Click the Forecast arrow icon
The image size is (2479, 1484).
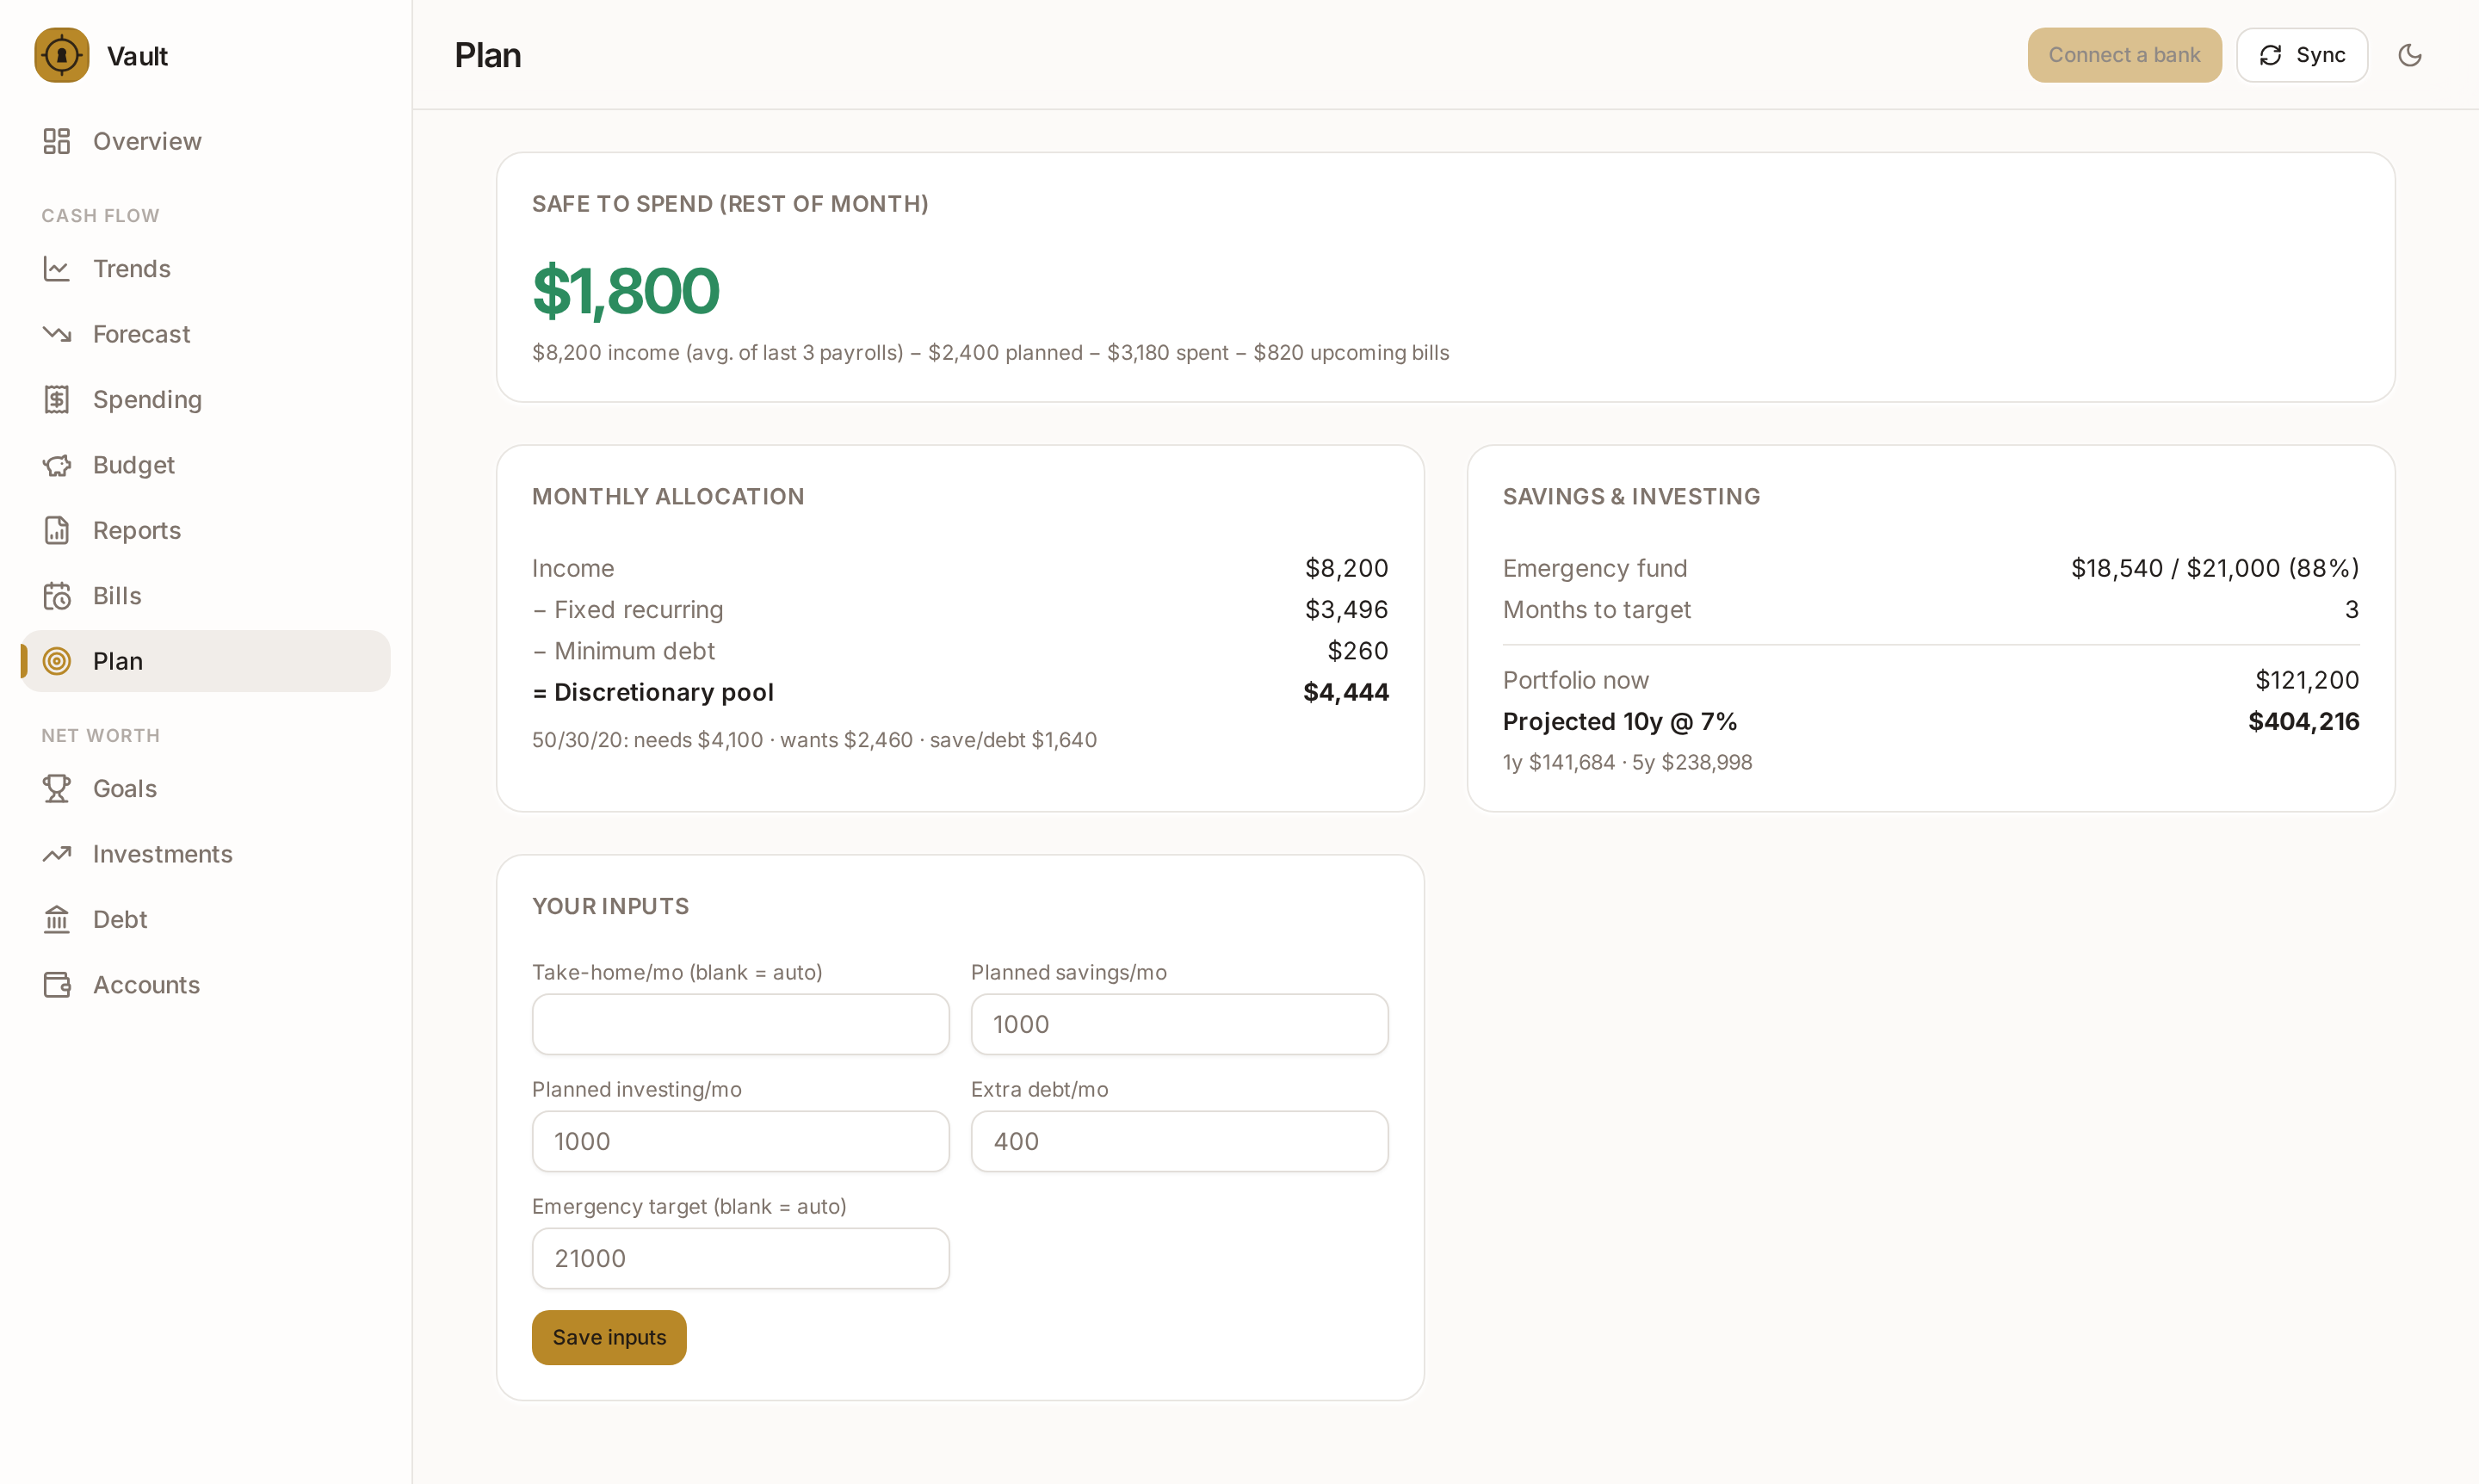pos(57,334)
